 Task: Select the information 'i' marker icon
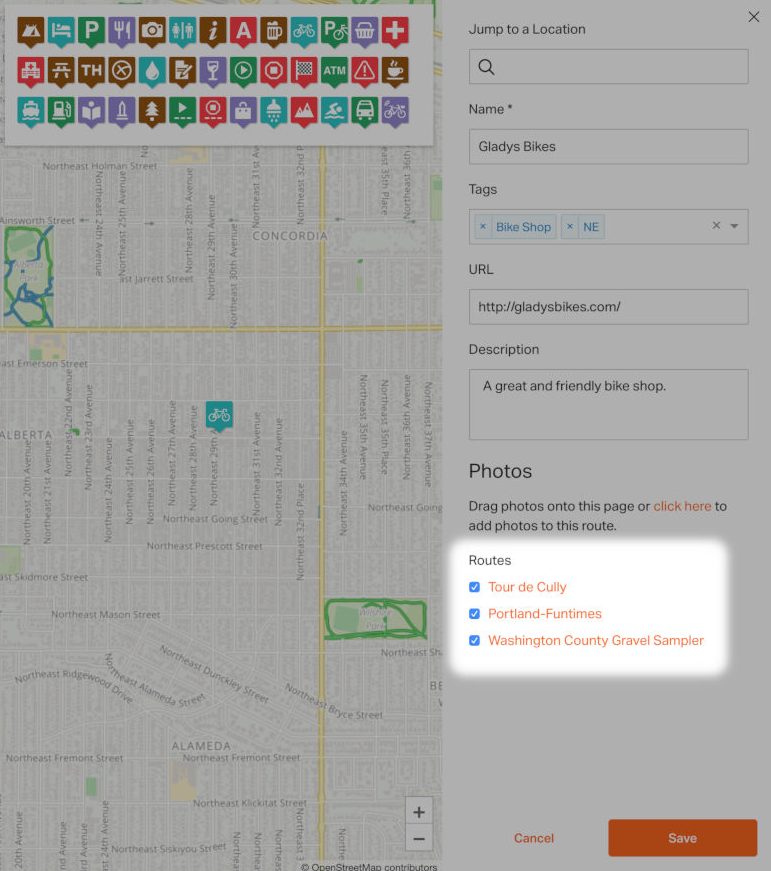point(213,31)
